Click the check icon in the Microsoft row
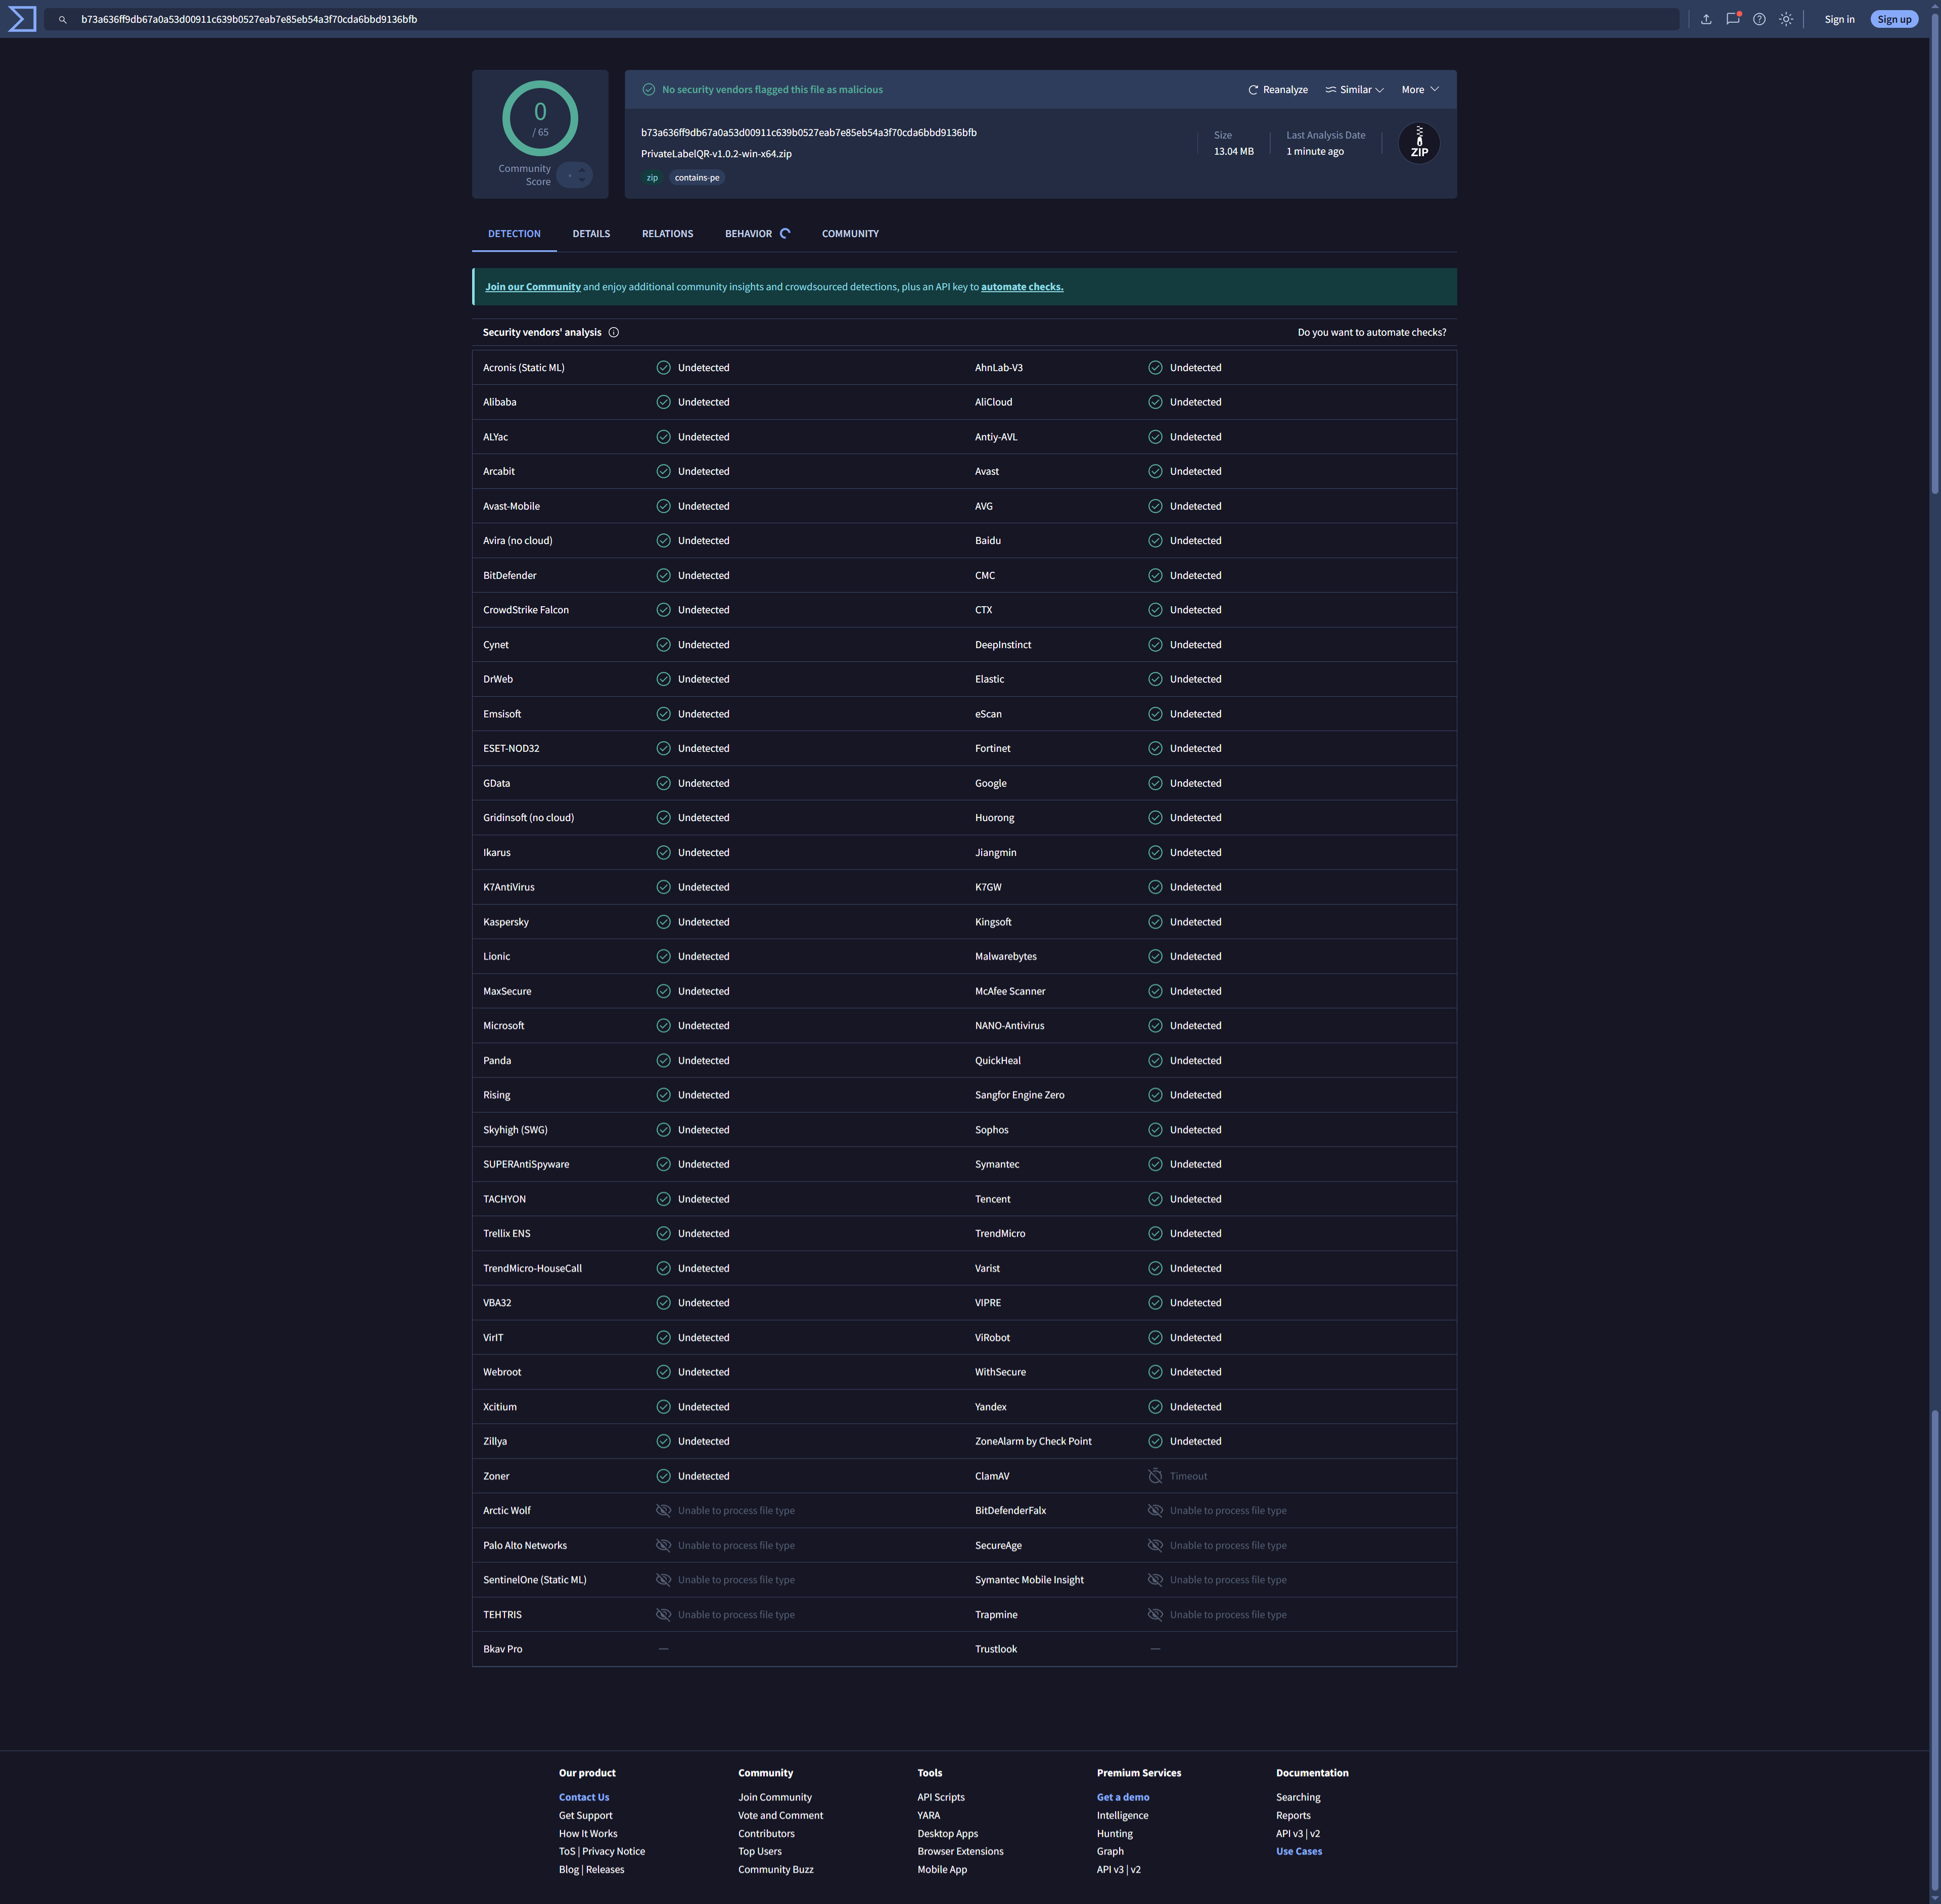The image size is (1941, 1904). [x=663, y=1026]
